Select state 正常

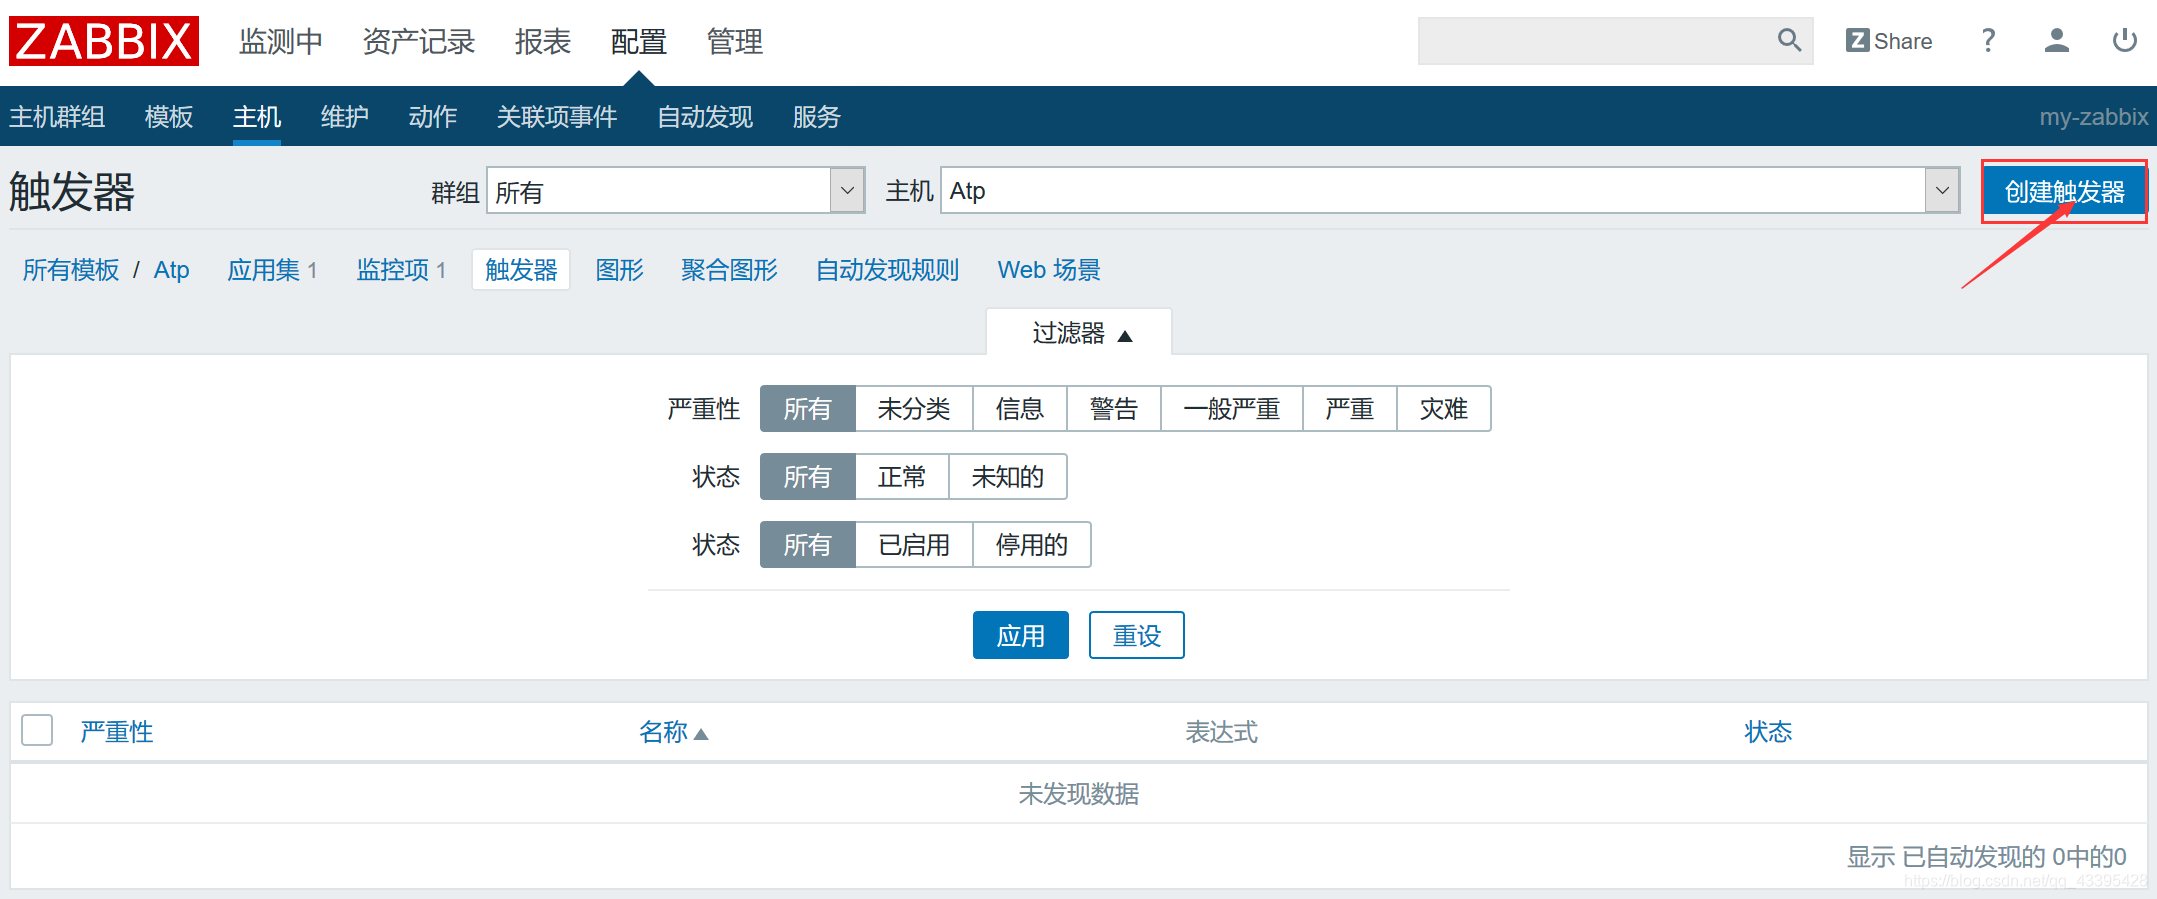click(x=902, y=477)
